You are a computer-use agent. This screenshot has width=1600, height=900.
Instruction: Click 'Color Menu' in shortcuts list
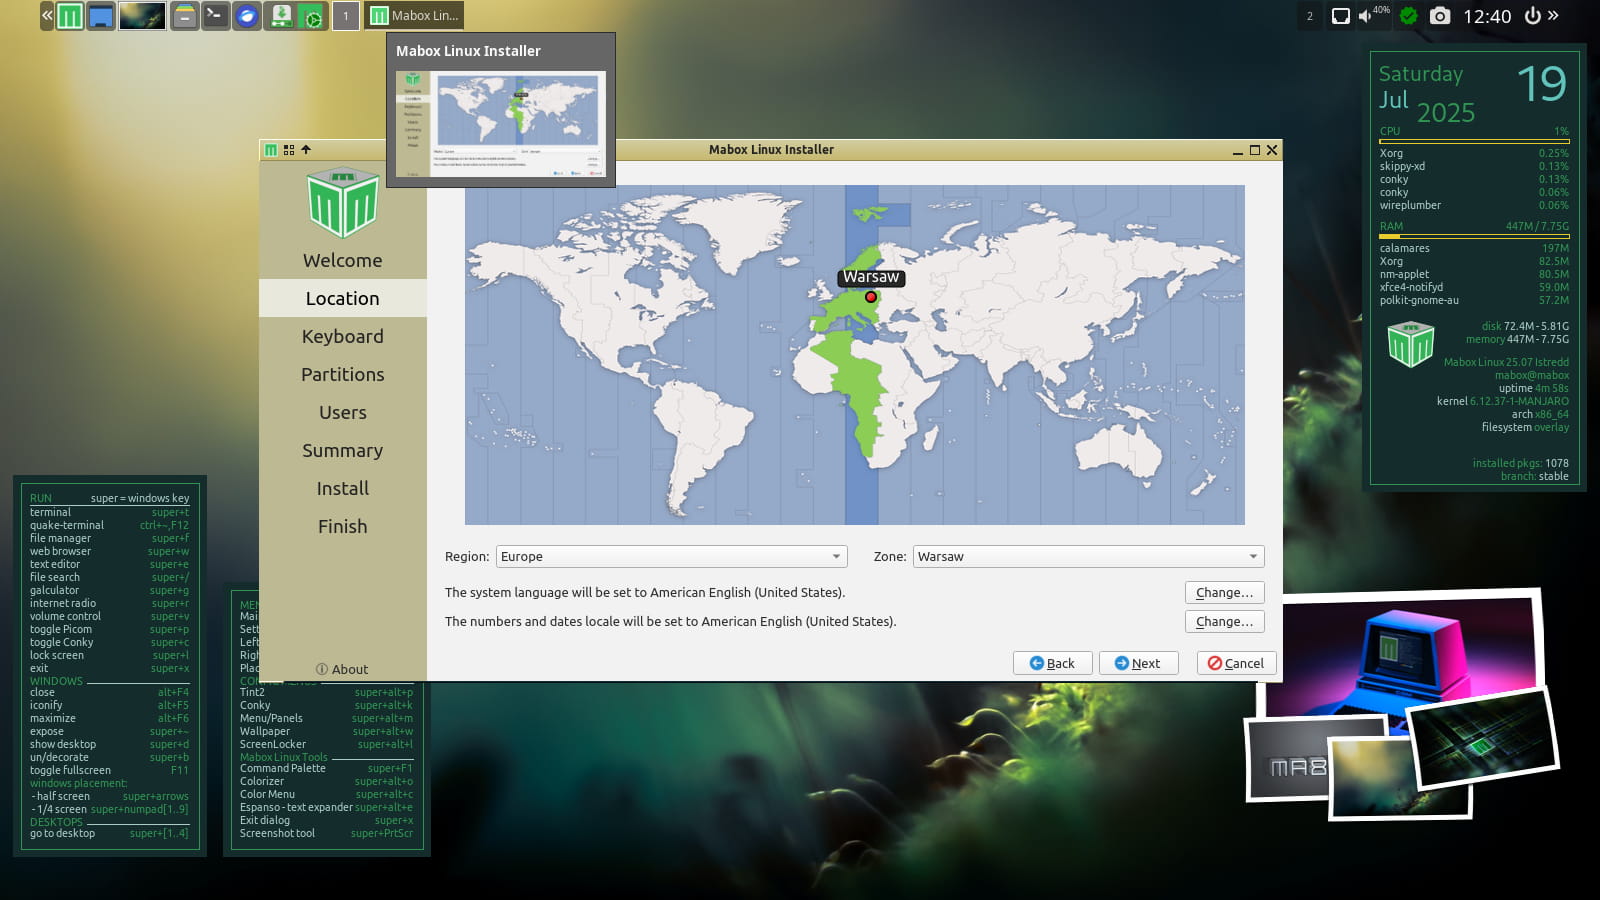tap(267, 794)
